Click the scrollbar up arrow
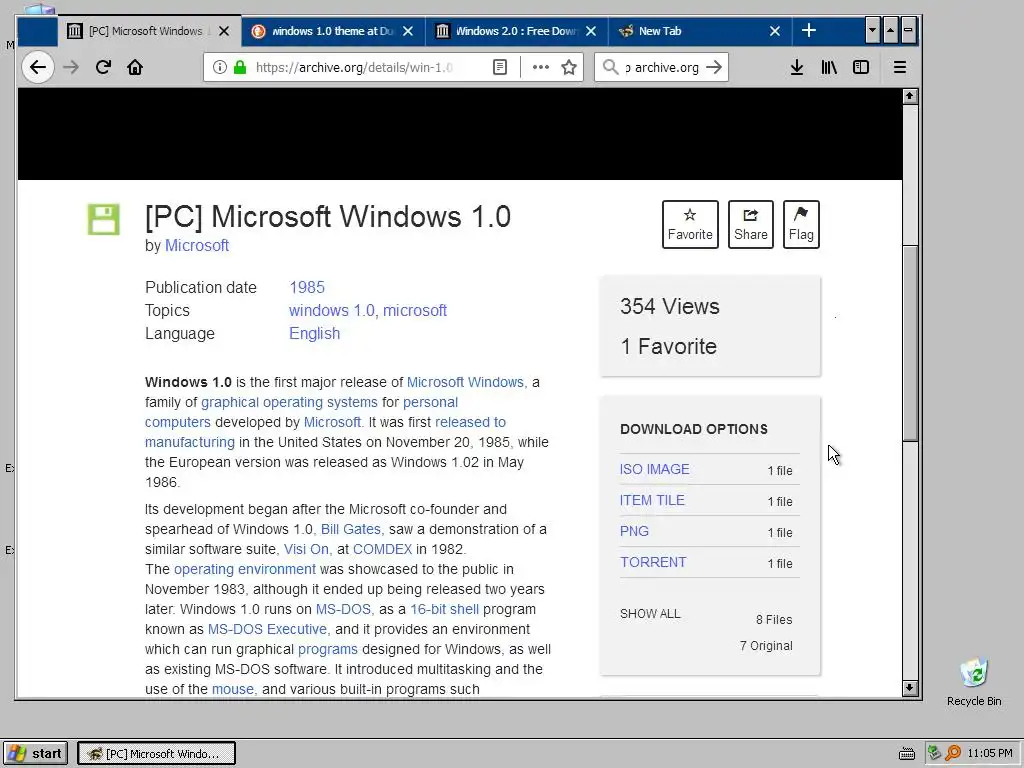This screenshot has height=768, width=1024. (910, 96)
